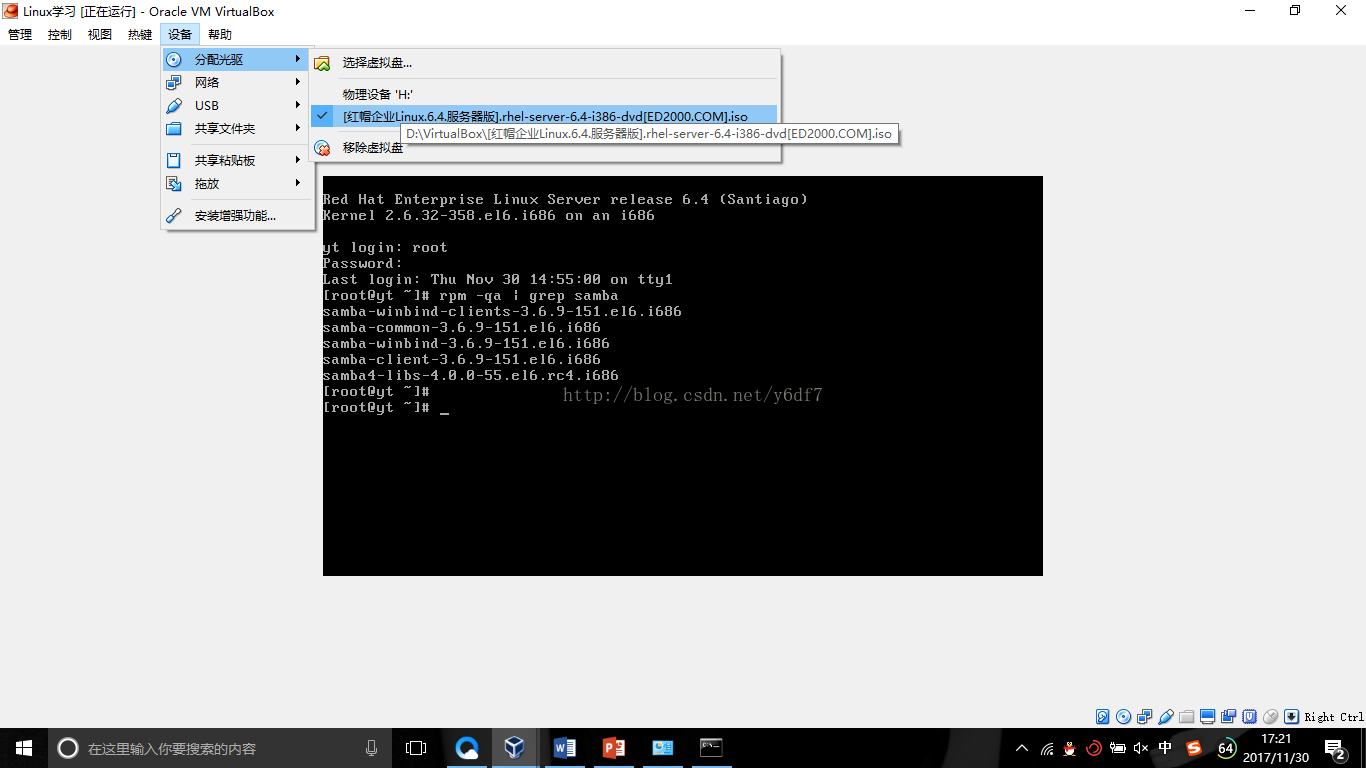Choose 安装增强功能... from the devices menu
Screen dimensions: 1366x768
pyautogui.click(x=237, y=216)
